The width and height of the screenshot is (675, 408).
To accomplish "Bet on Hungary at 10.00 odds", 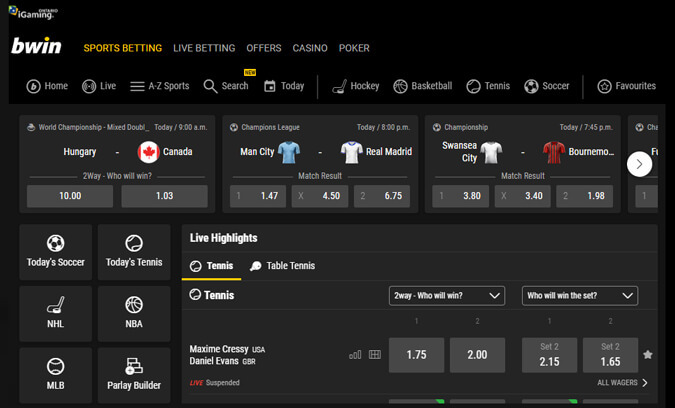I will (70, 196).
